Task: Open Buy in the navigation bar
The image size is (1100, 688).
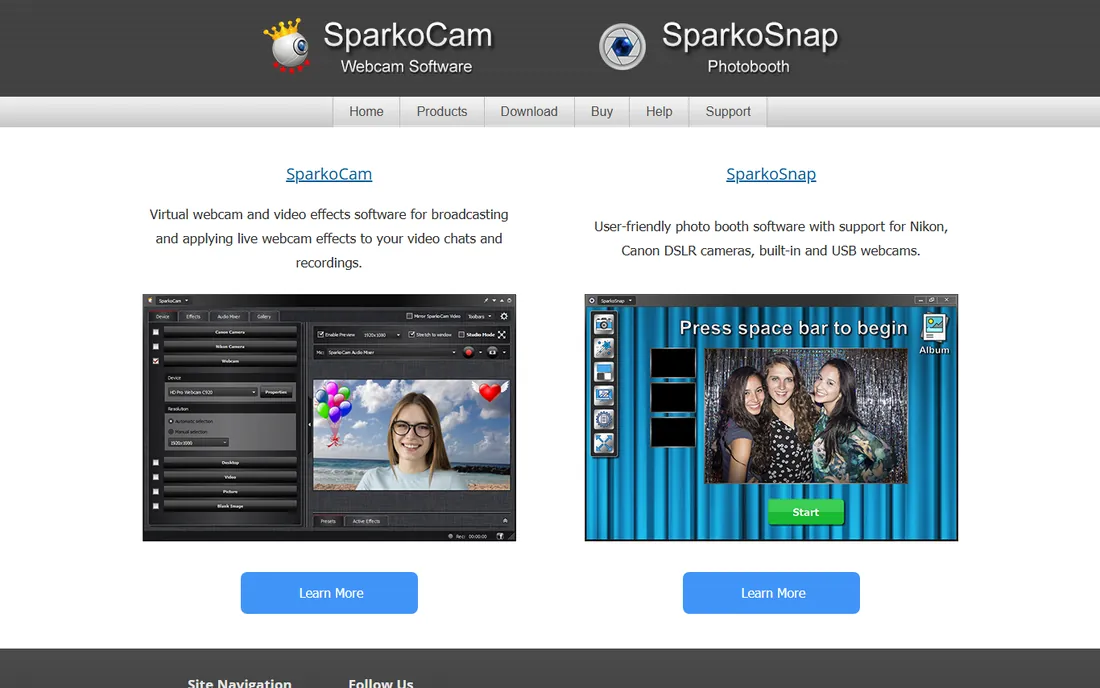Action: (602, 112)
